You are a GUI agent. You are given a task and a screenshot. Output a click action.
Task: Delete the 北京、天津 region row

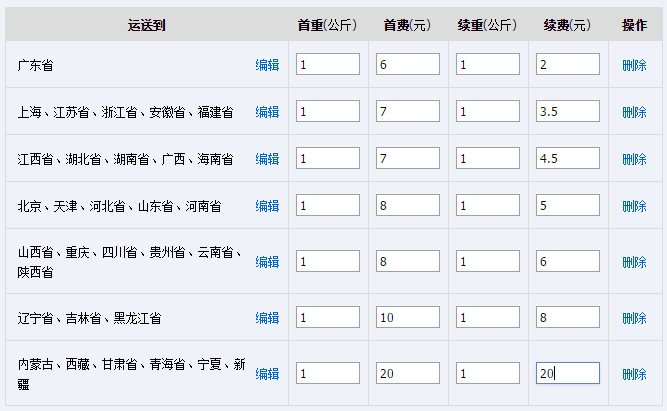coord(634,206)
